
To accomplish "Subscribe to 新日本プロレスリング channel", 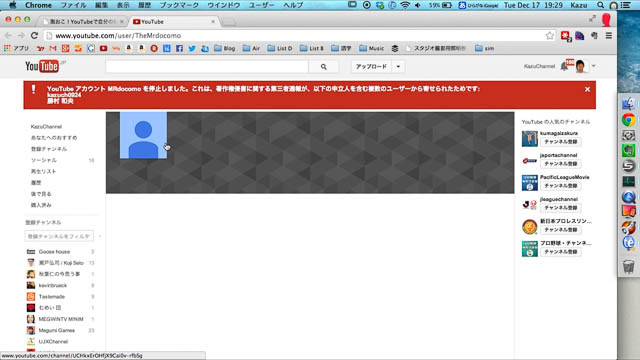I will point(560,230).
